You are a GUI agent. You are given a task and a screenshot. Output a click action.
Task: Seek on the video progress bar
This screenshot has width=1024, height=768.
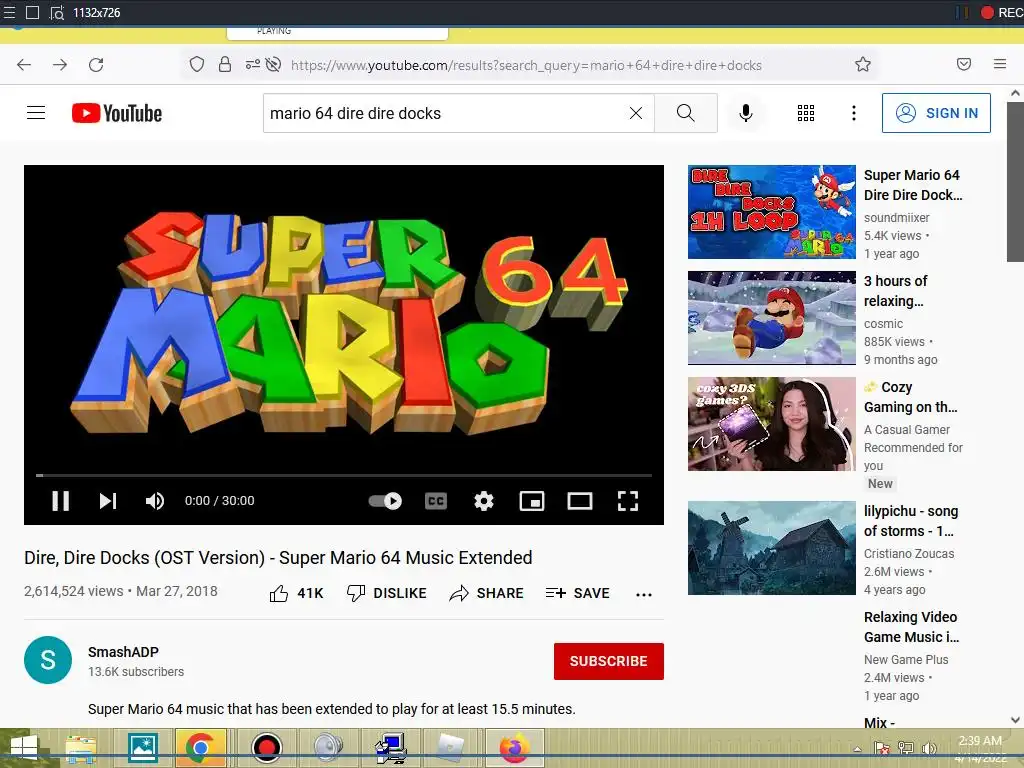(344, 475)
